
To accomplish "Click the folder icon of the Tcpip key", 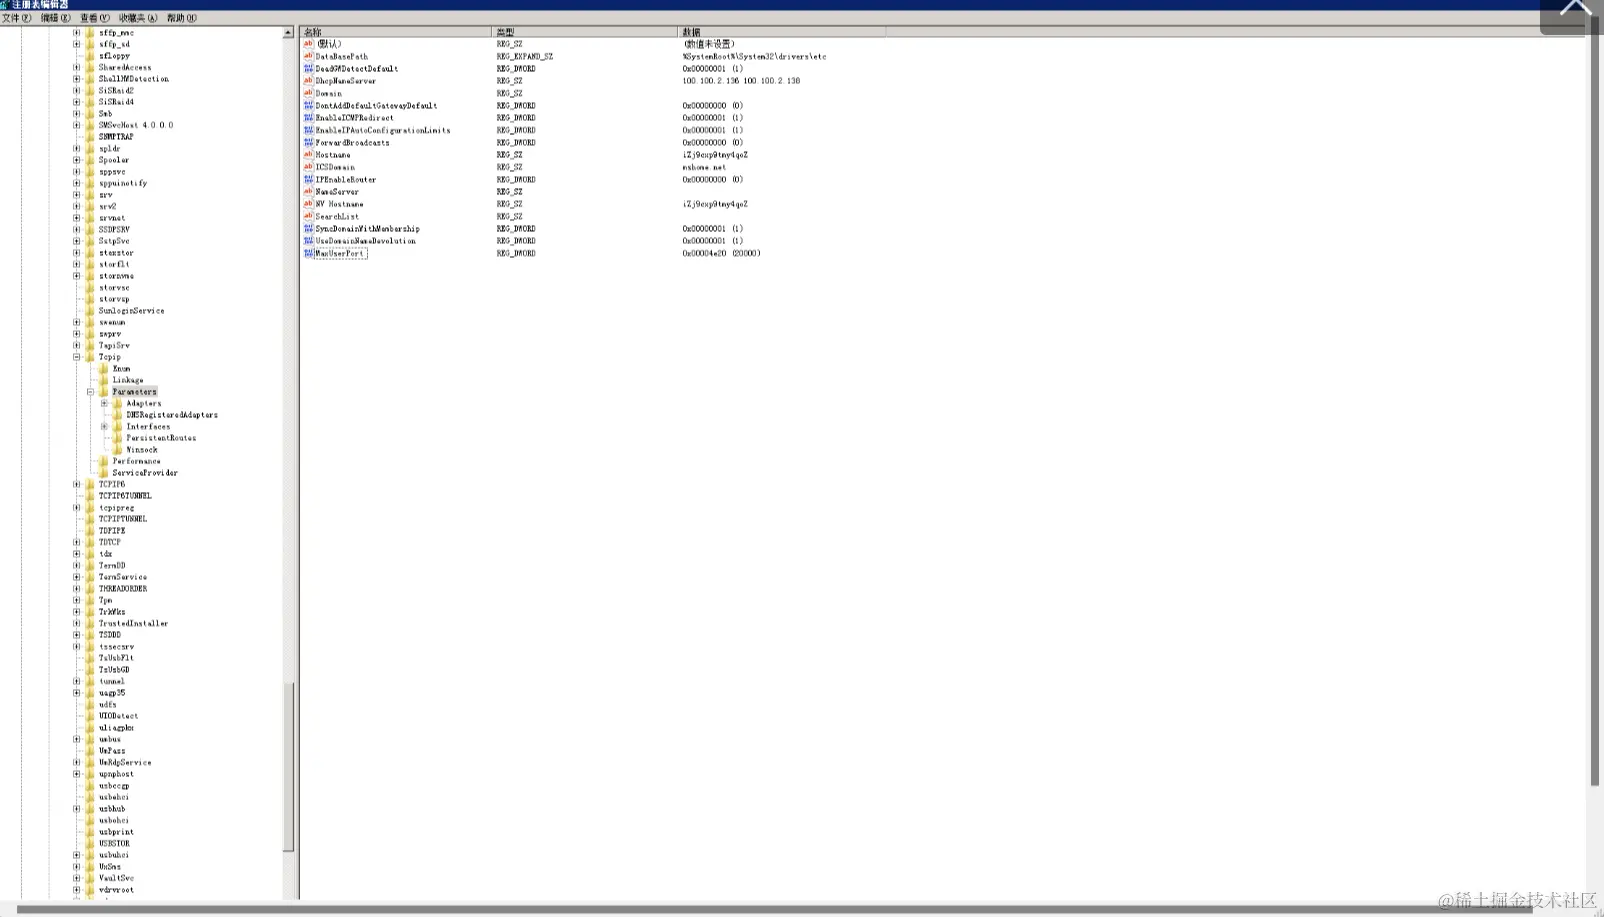I will (90, 357).
